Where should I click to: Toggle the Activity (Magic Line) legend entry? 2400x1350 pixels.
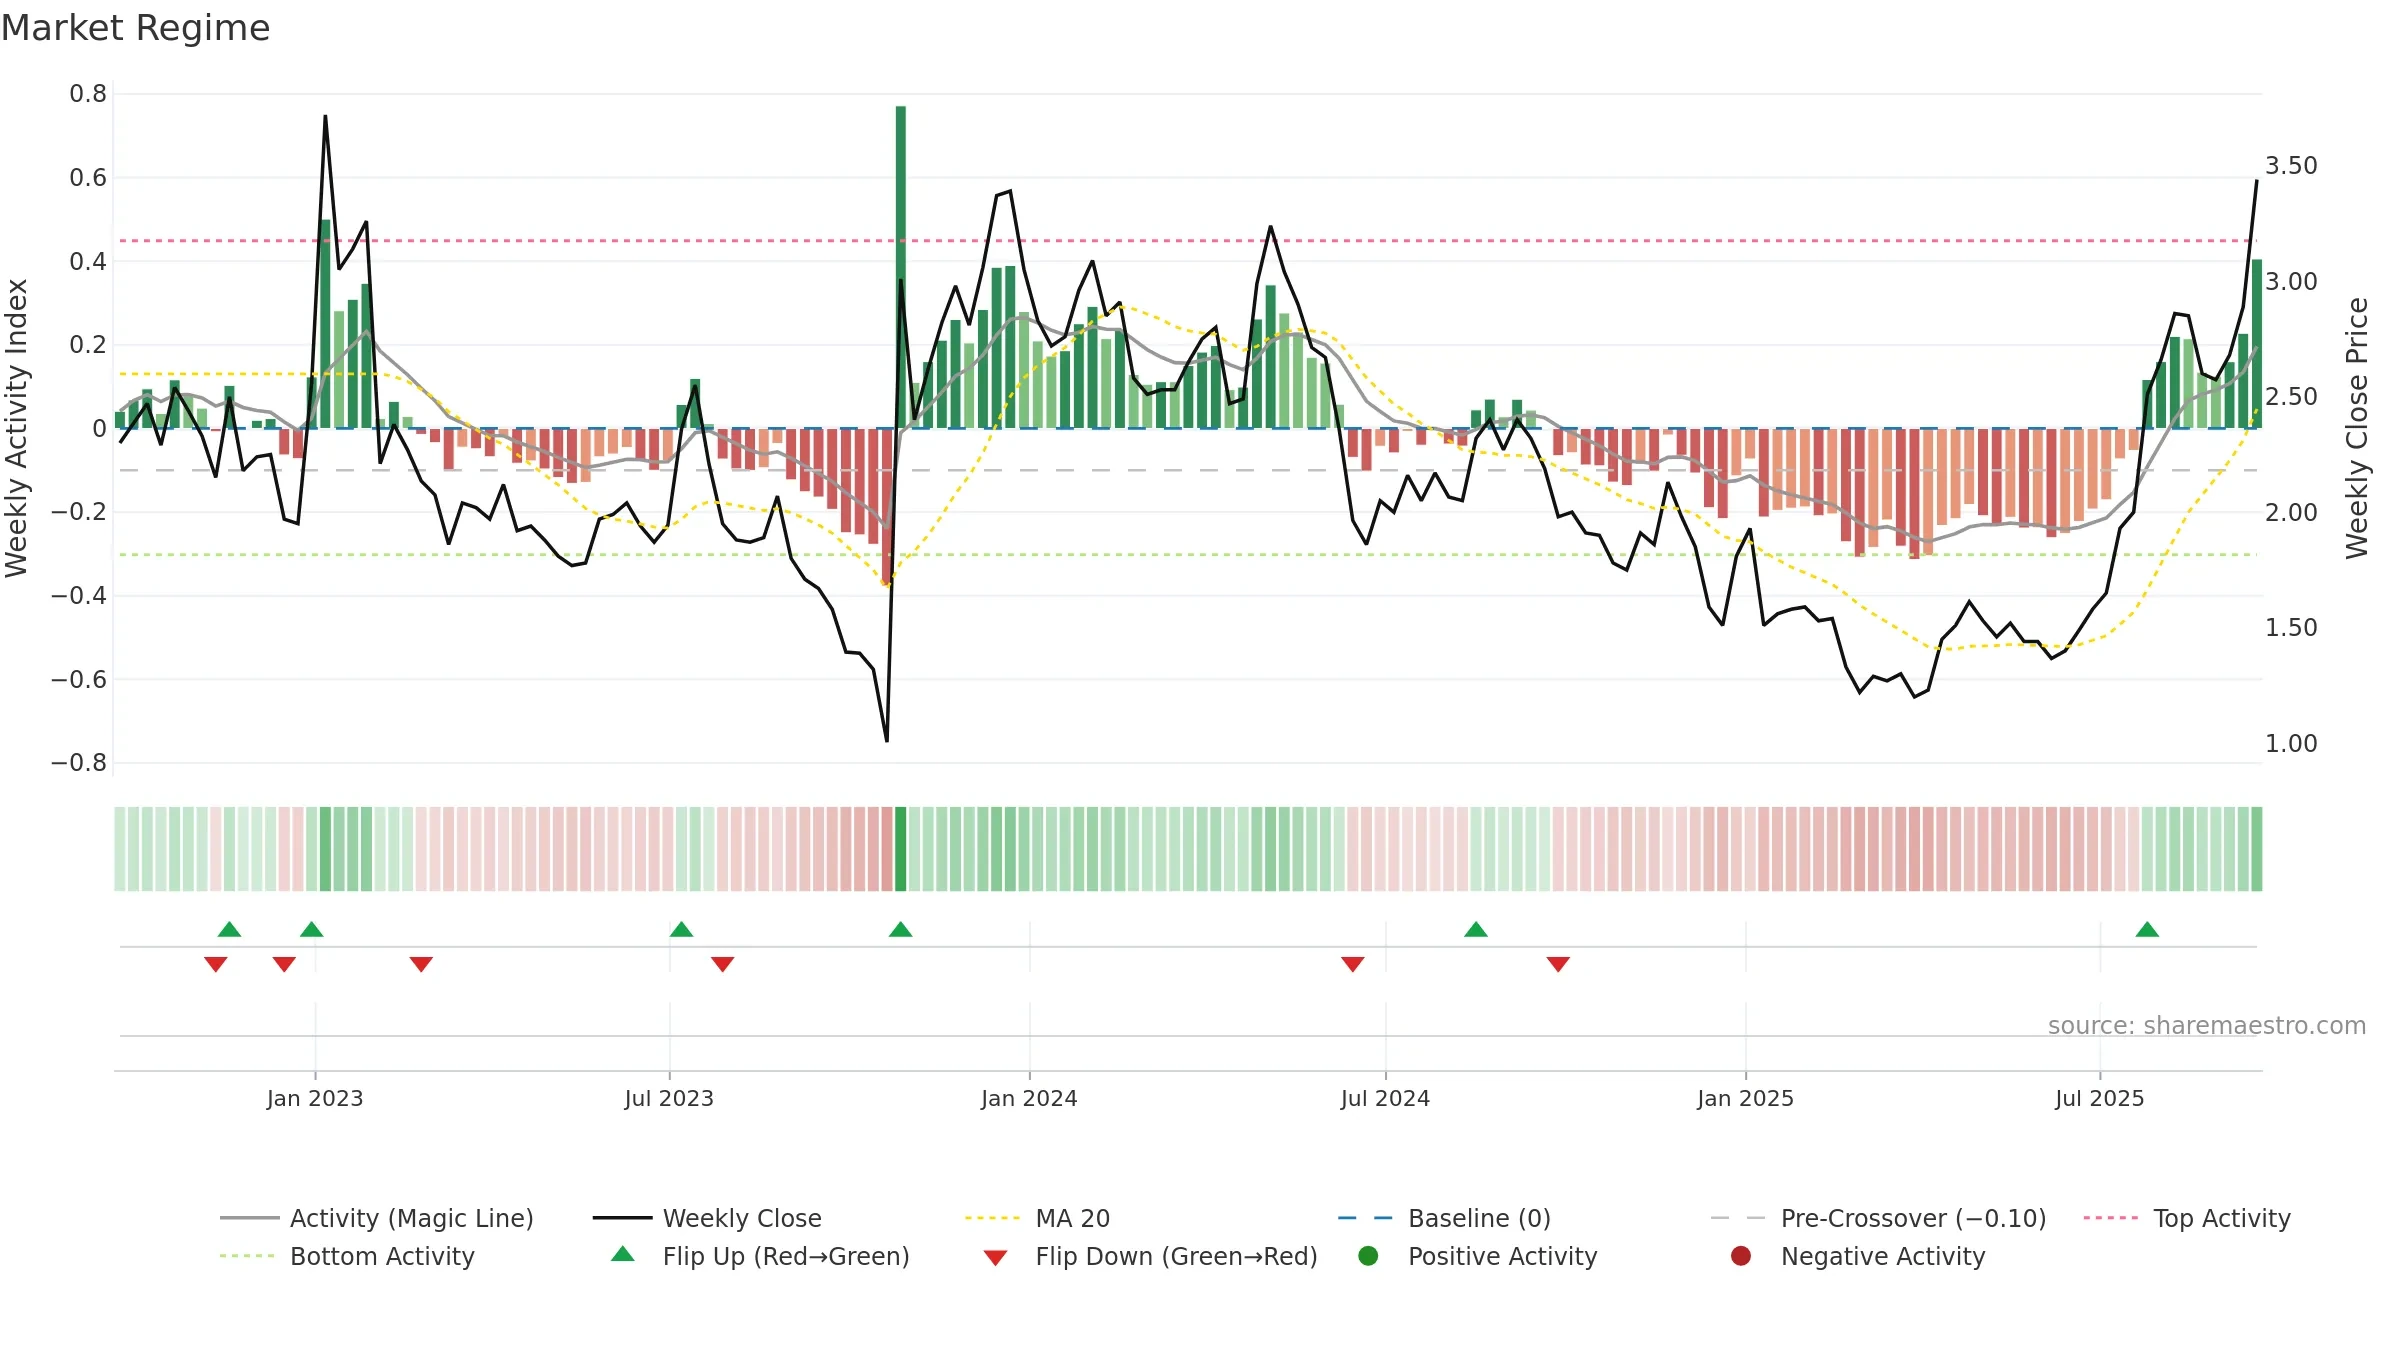[412, 1218]
